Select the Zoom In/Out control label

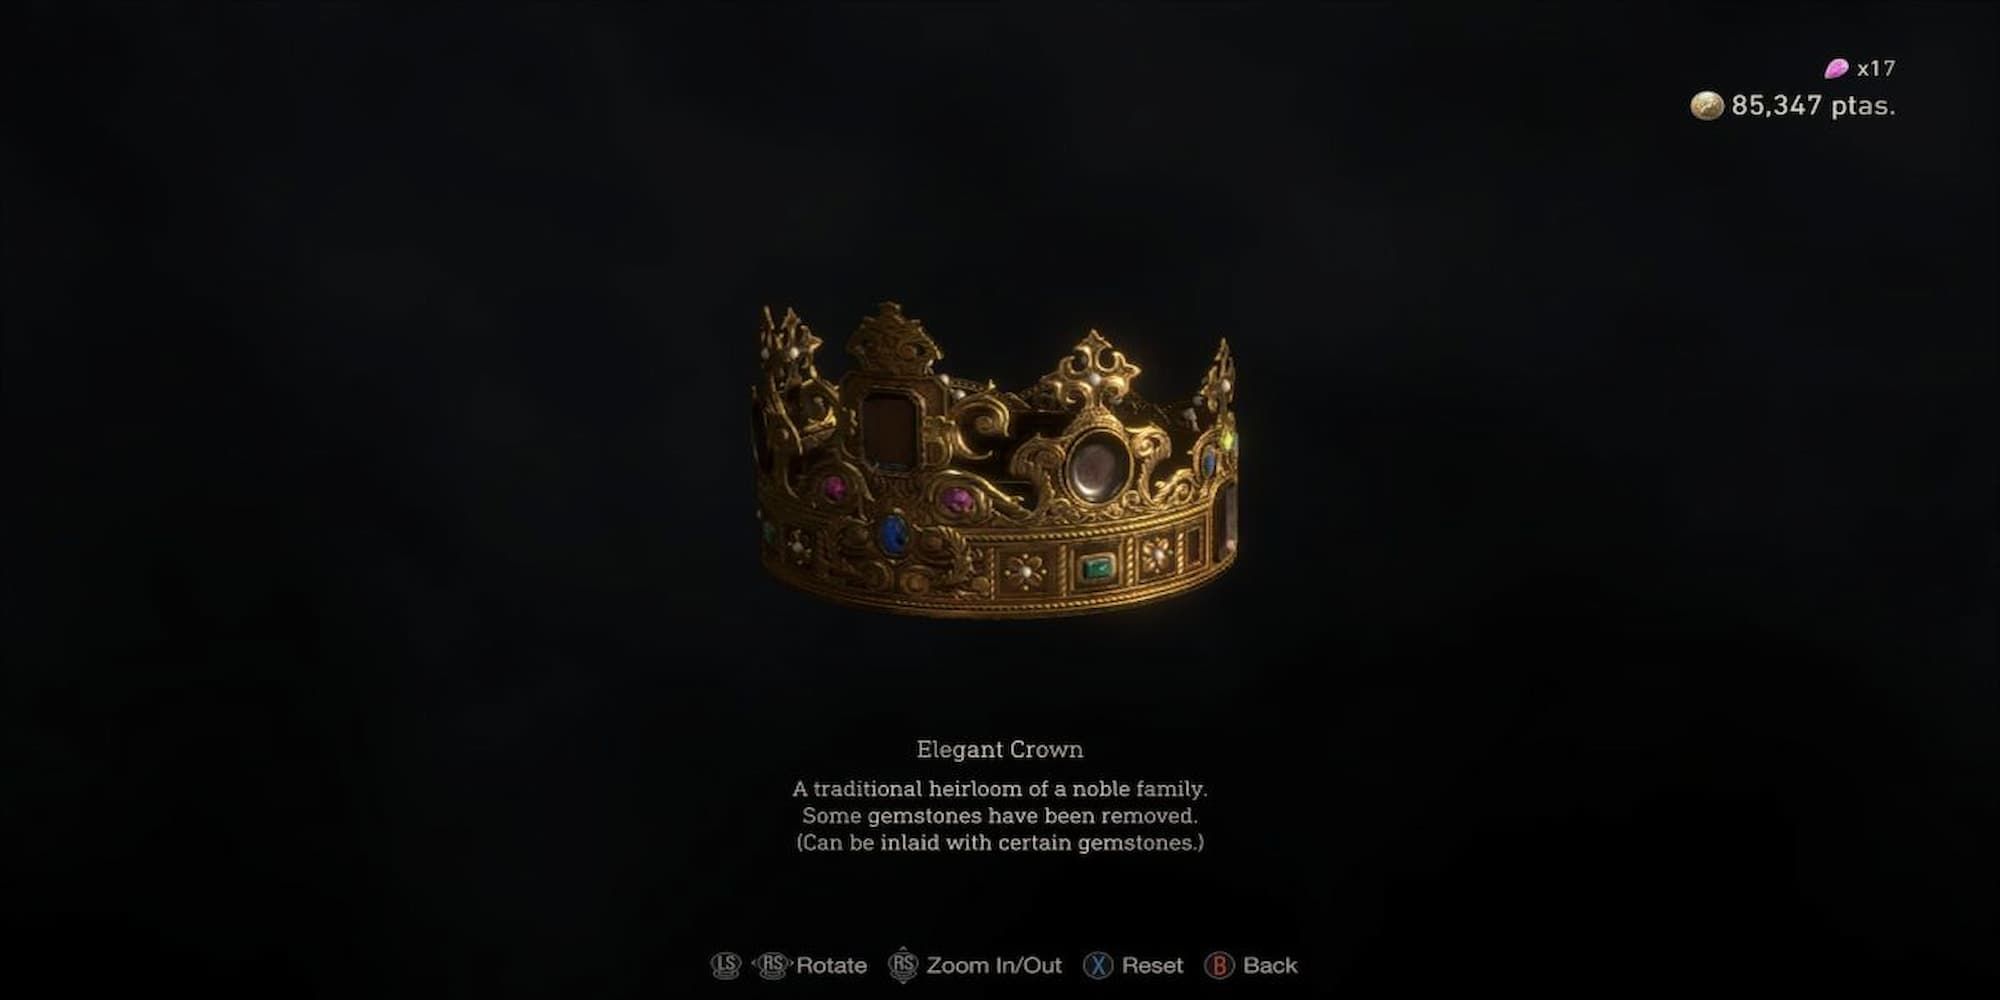pos(994,965)
